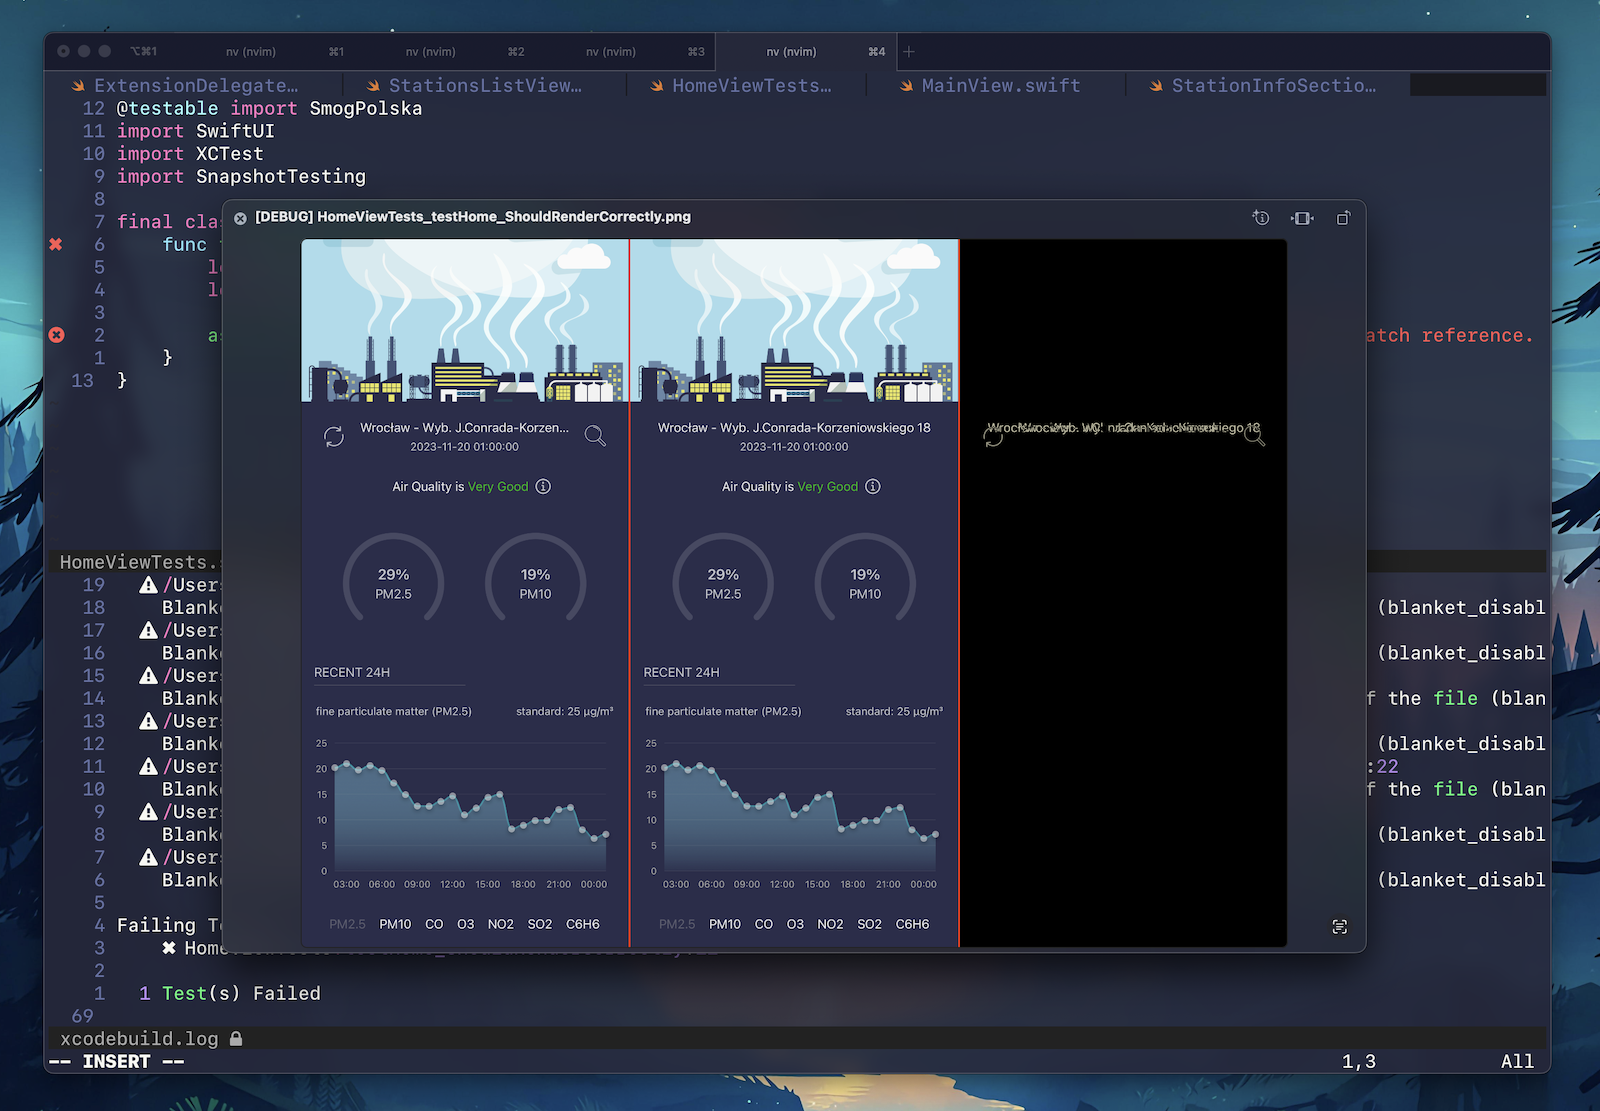Select PM10 pollutant in left snapshot
The height and width of the screenshot is (1111, 1600).
point(395,925)
